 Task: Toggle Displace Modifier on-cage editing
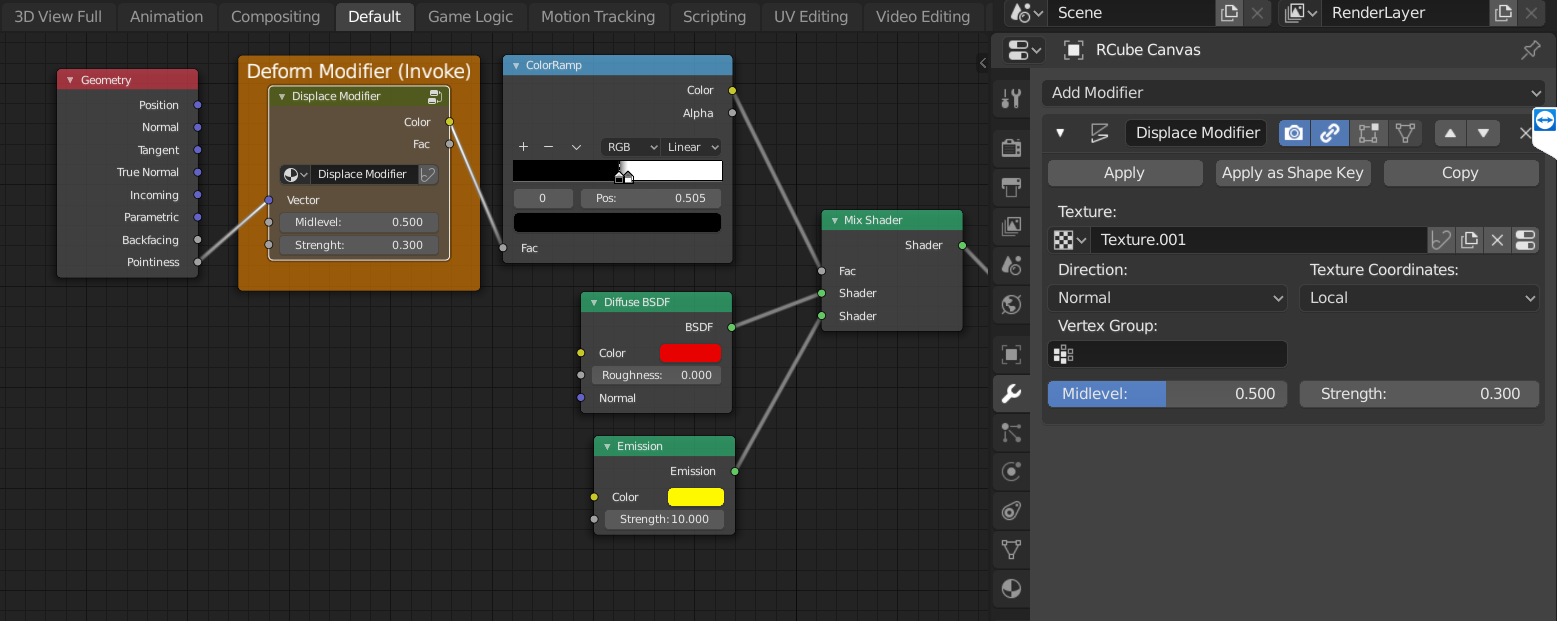pos(1406,133)
